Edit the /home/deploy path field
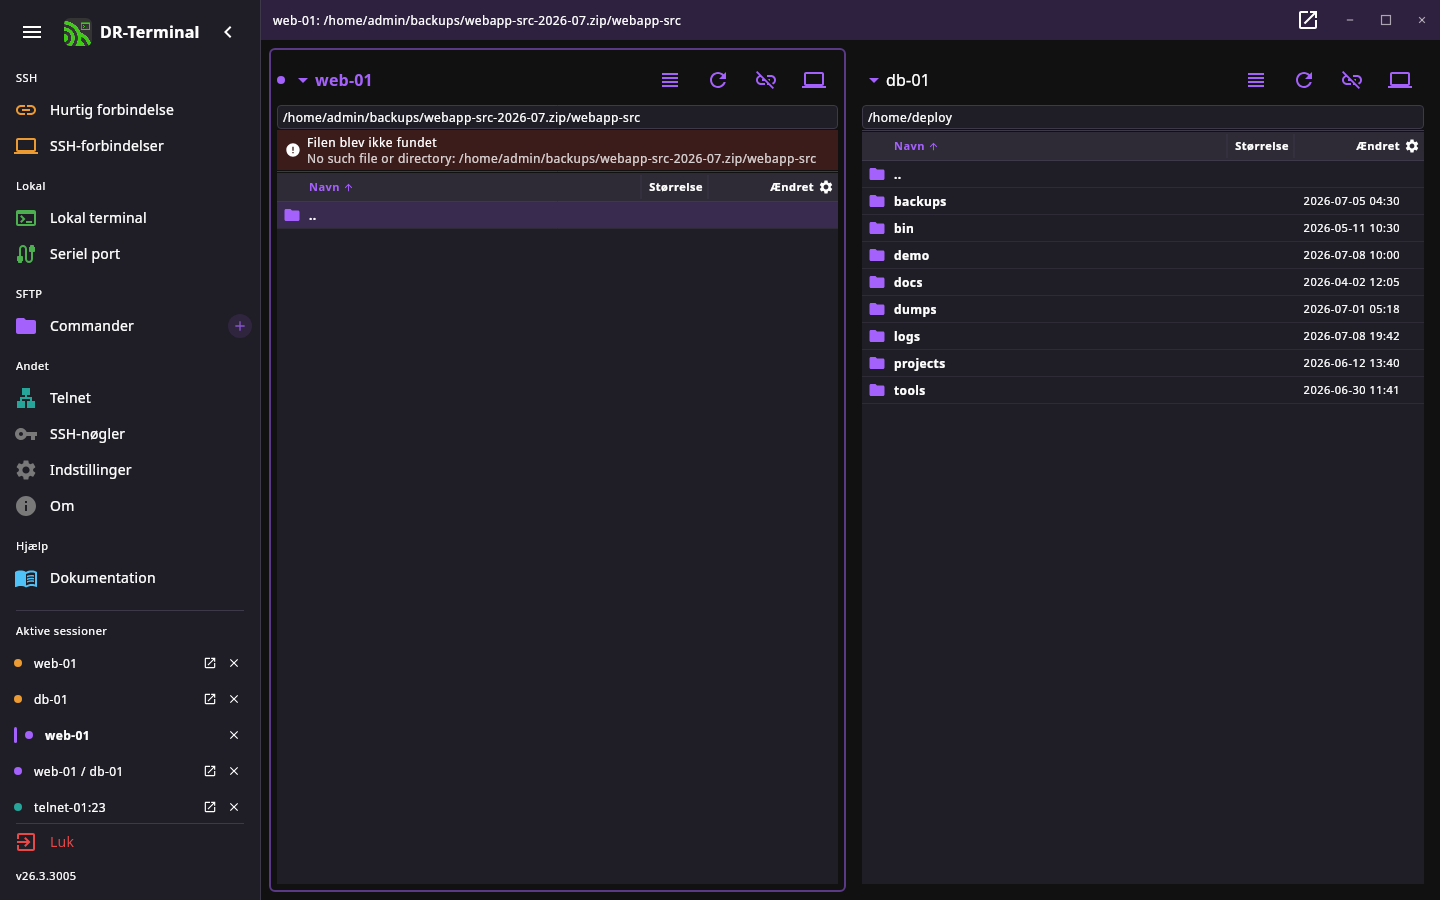The image size is (1440, 900). [1143, 117]
